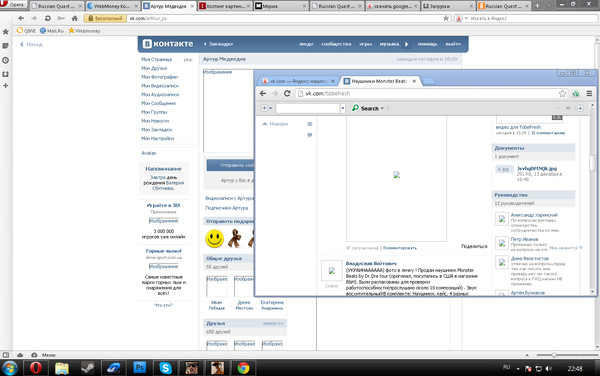Open the Search dropdown in Chrome toolbar
The width and height of the screenshot is (600, 376).
(x=368, y=108)
